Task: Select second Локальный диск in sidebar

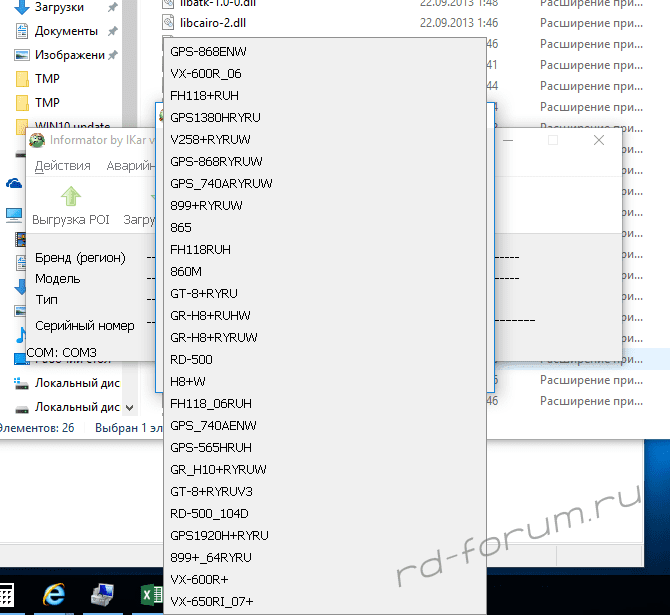Action: coord(77,407)
